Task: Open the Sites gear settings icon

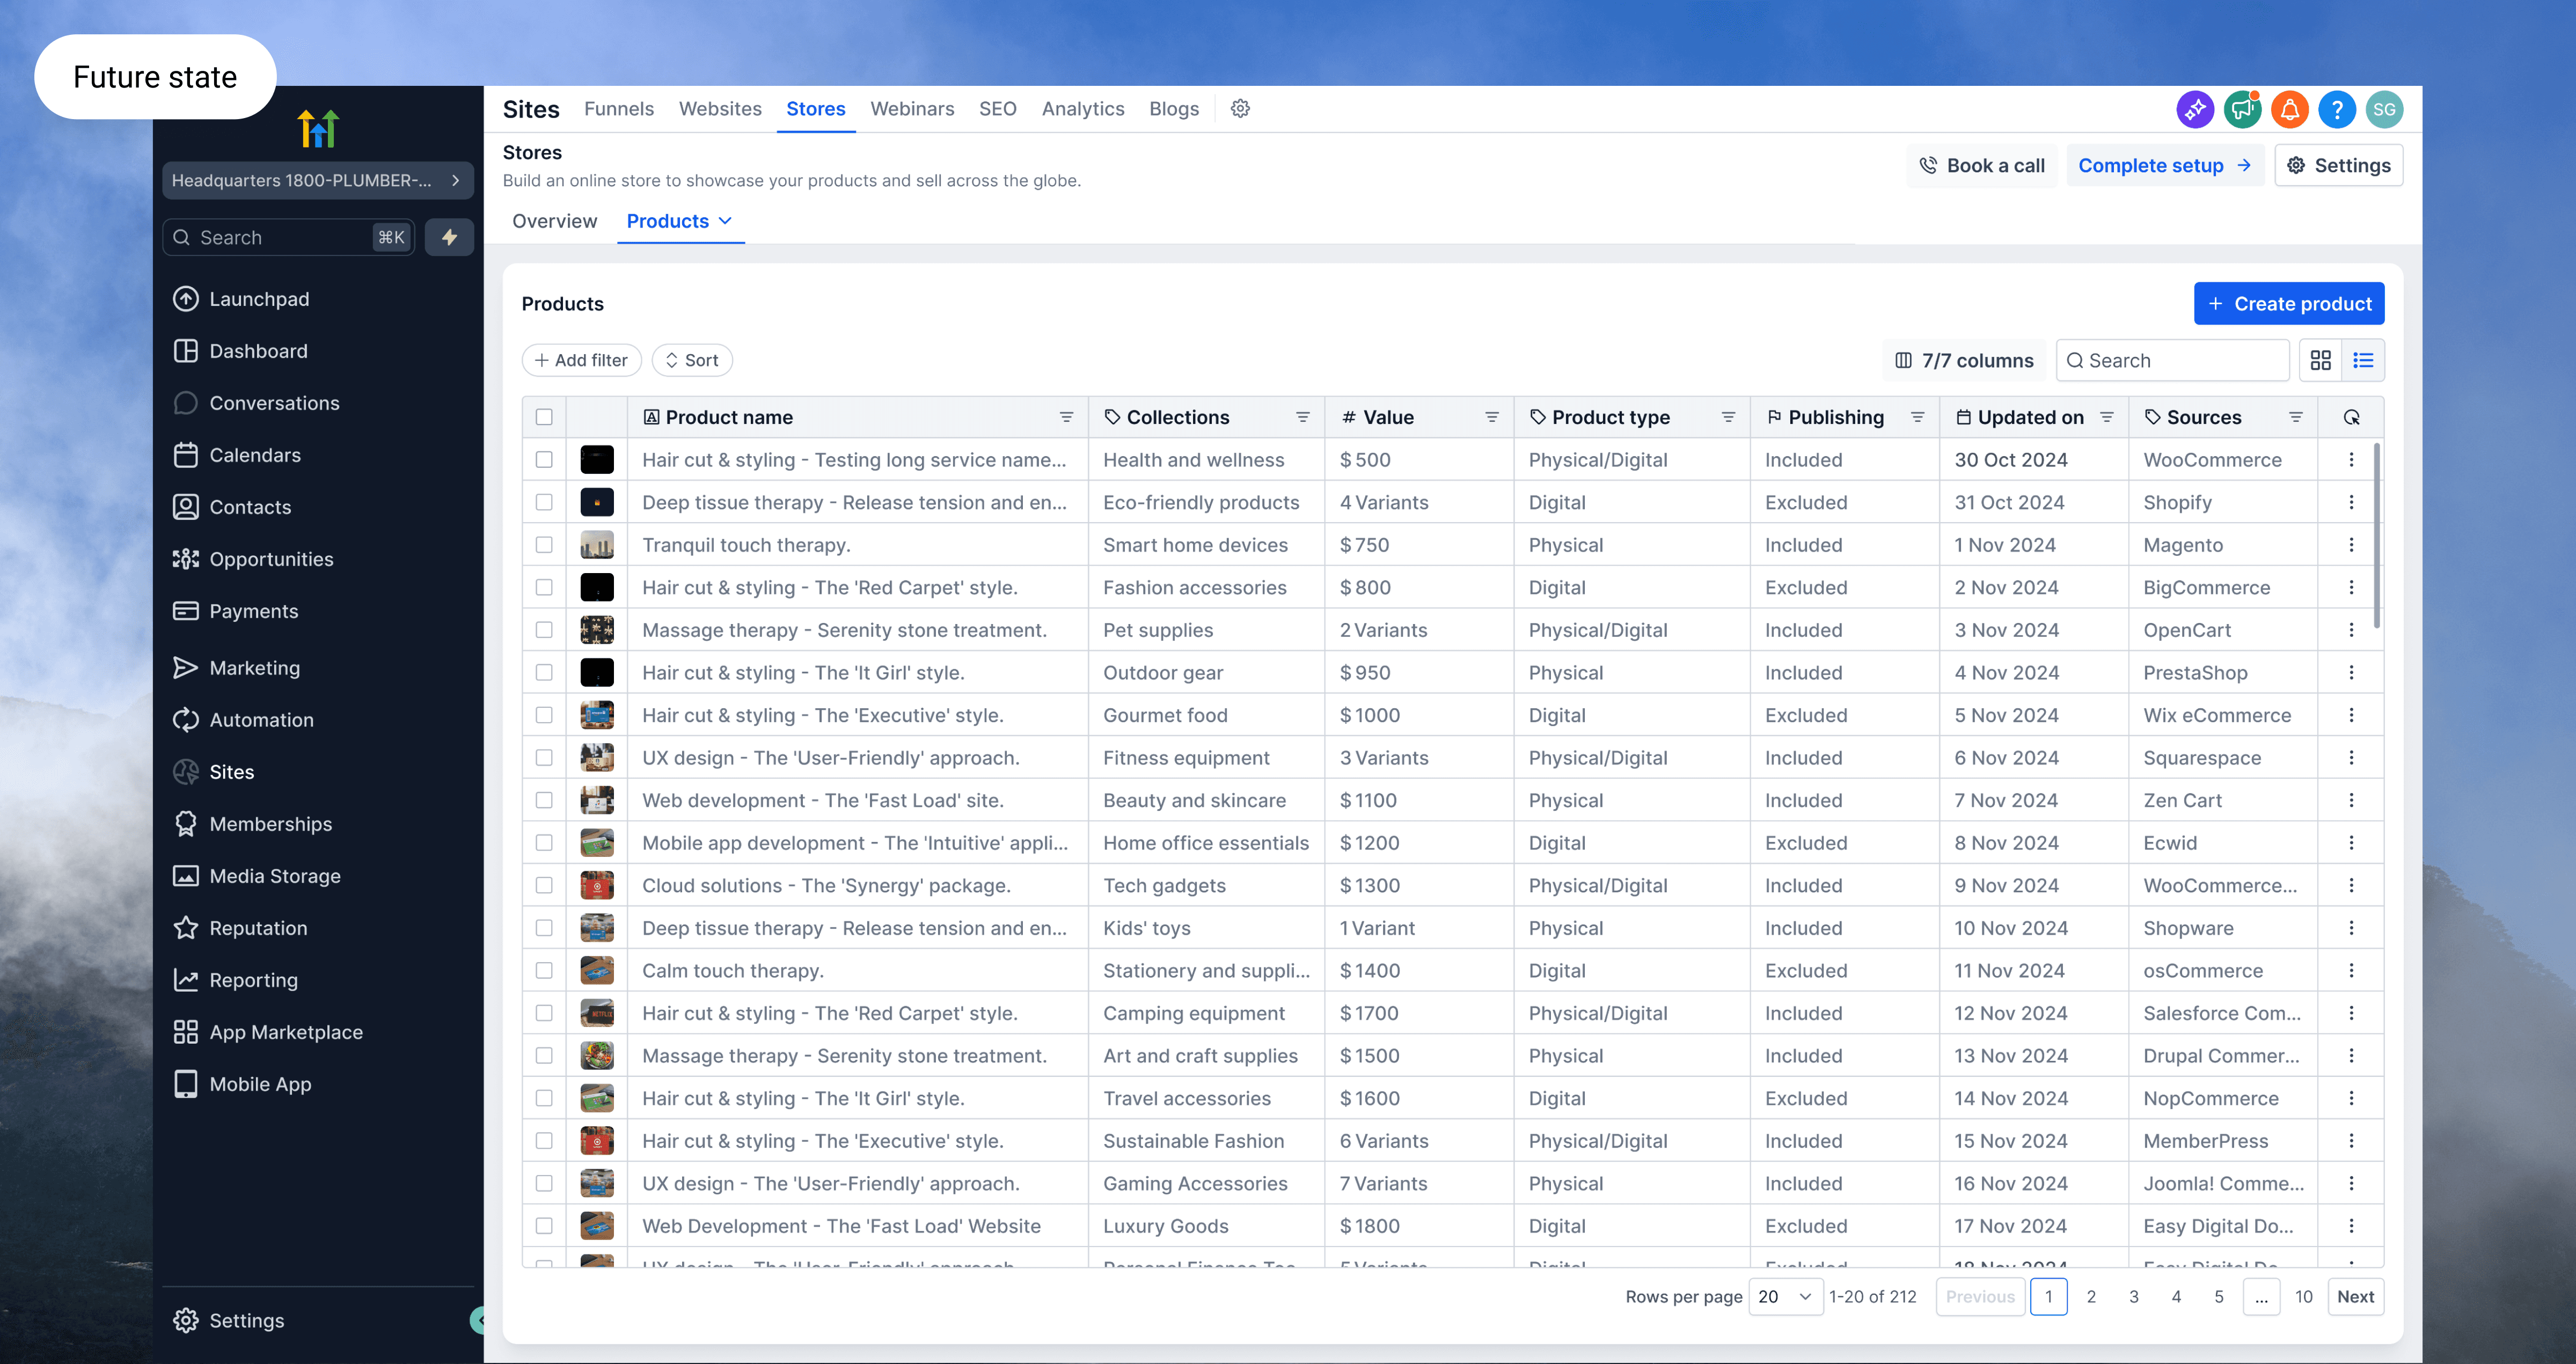Action: [x=1240, y=109]
